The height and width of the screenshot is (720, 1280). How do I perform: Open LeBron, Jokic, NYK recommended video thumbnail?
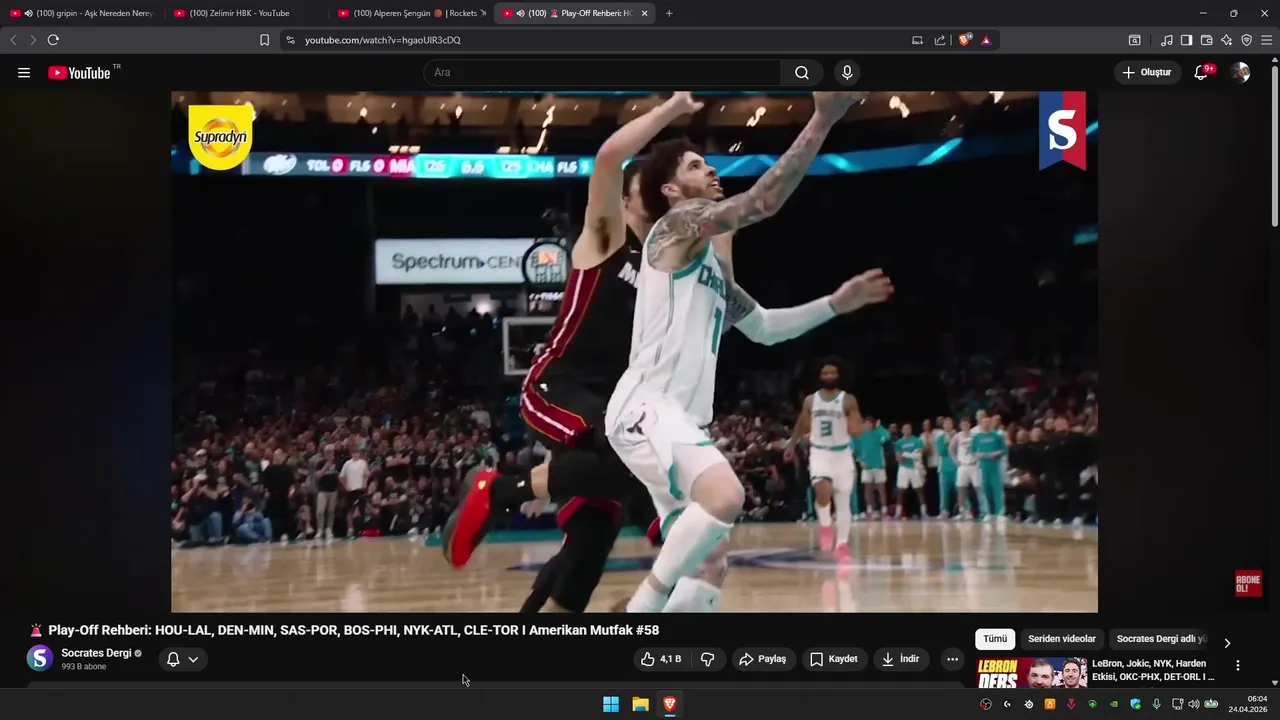(1032, 673)
